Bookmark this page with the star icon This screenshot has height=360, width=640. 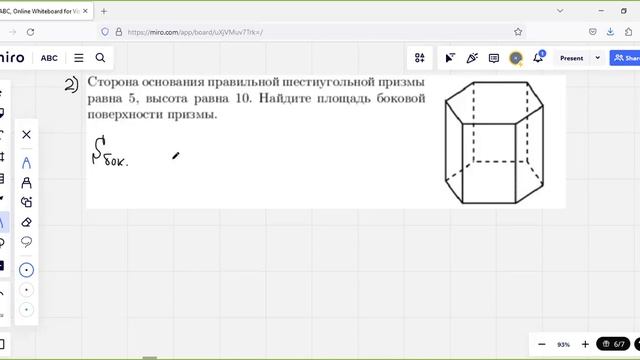[x=518, y=32]
